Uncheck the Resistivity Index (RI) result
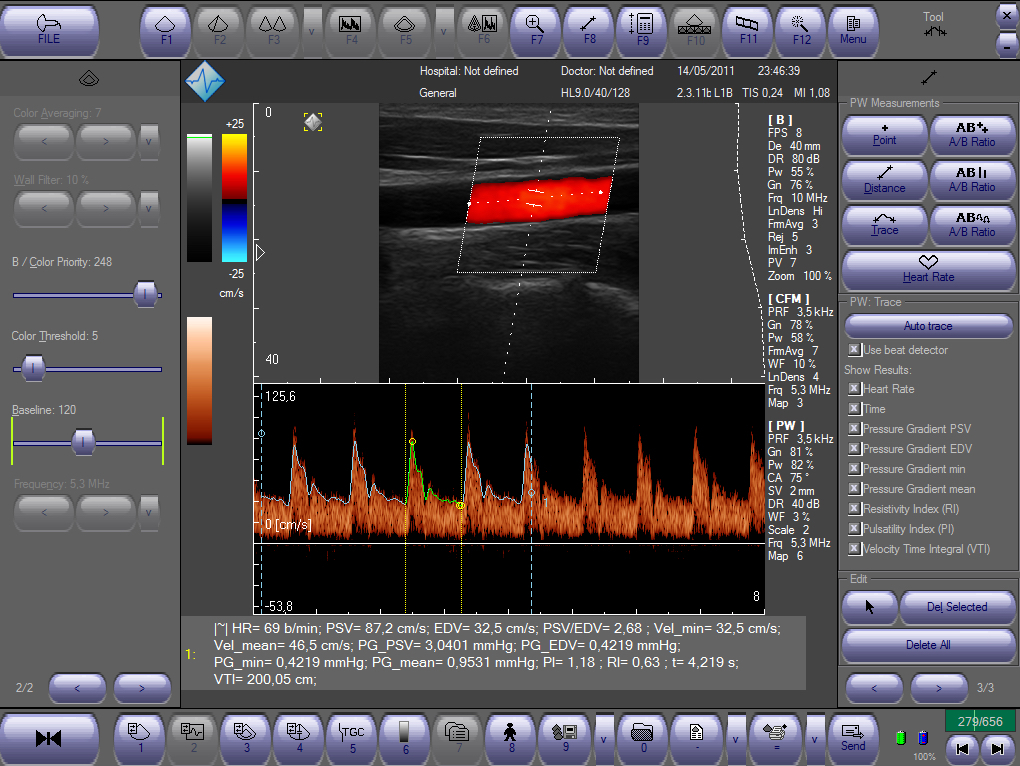The image size is (1020, 766). 854,509
